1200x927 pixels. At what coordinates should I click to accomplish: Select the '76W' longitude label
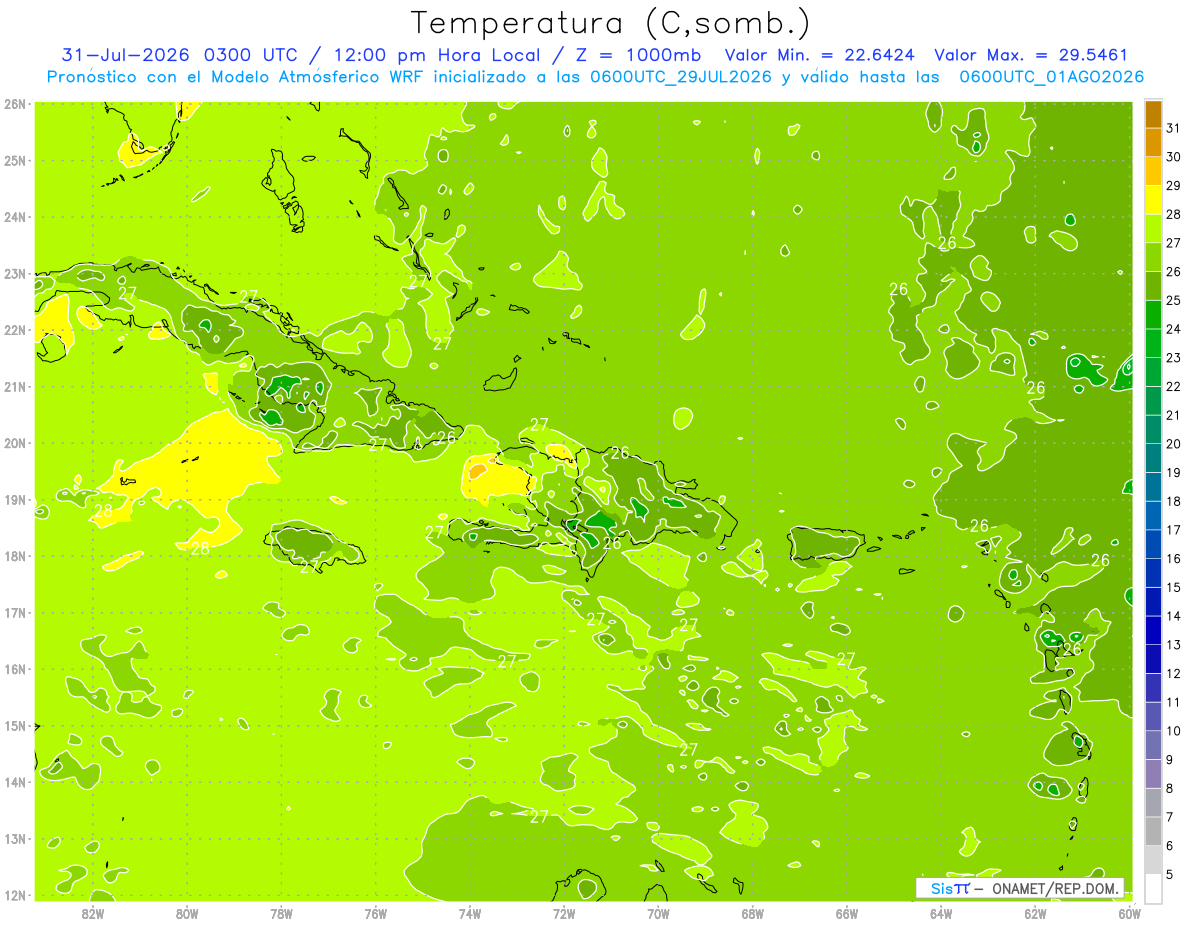(375, 913)
